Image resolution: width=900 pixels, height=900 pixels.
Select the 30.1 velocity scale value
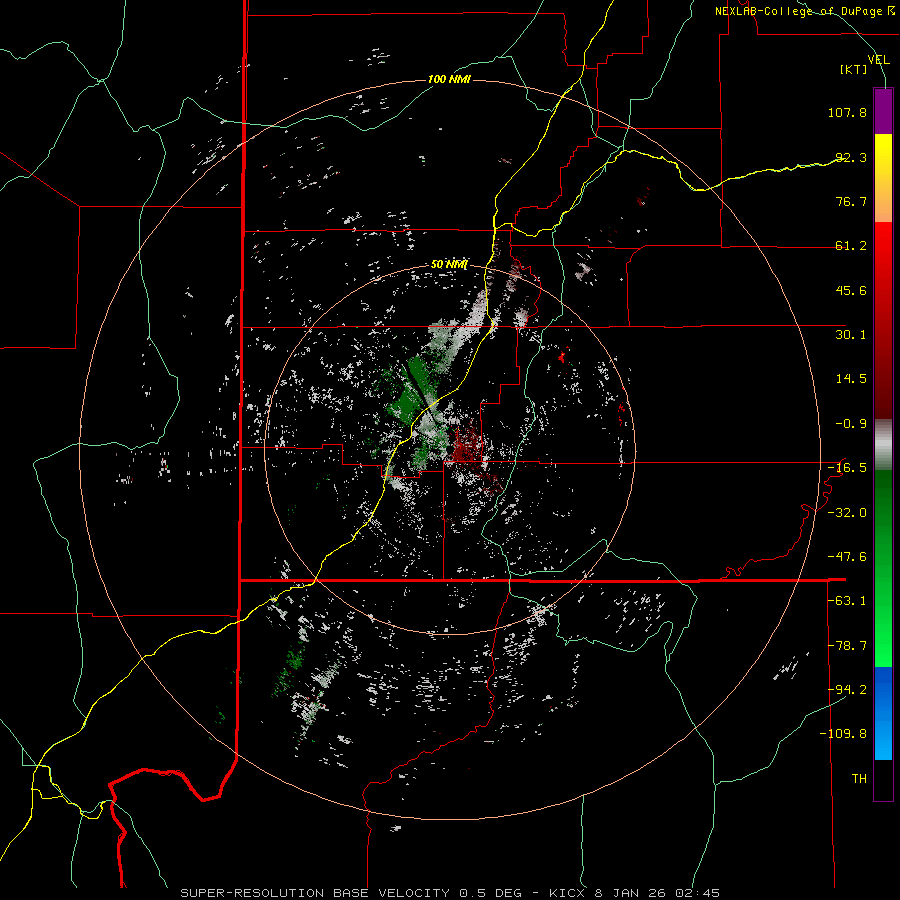pyautogui.click(x=851, y=335)
